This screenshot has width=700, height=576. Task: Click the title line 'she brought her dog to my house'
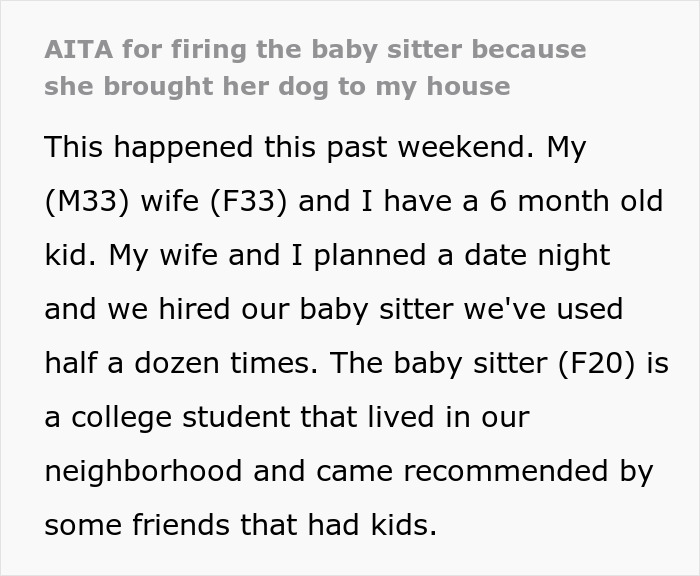tap(277, 86)
